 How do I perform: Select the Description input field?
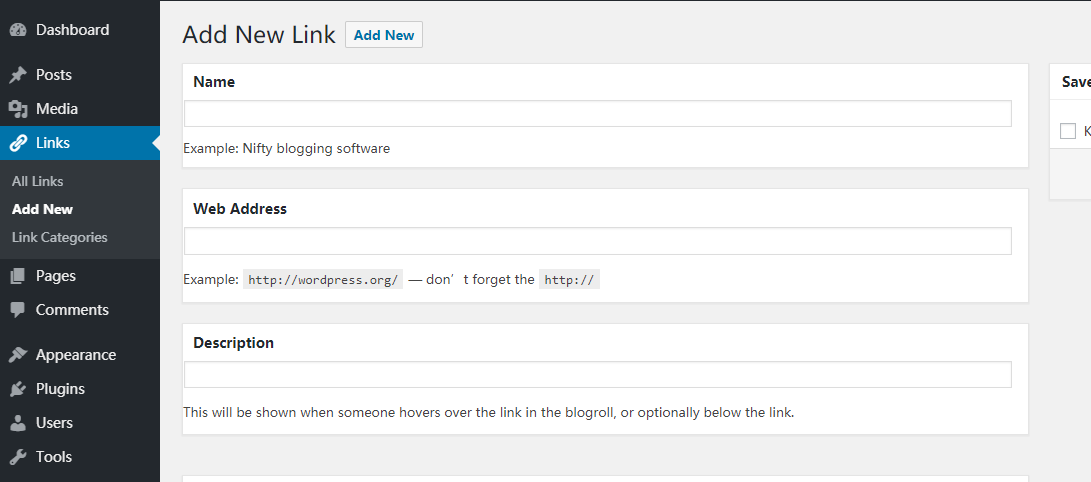598,375
